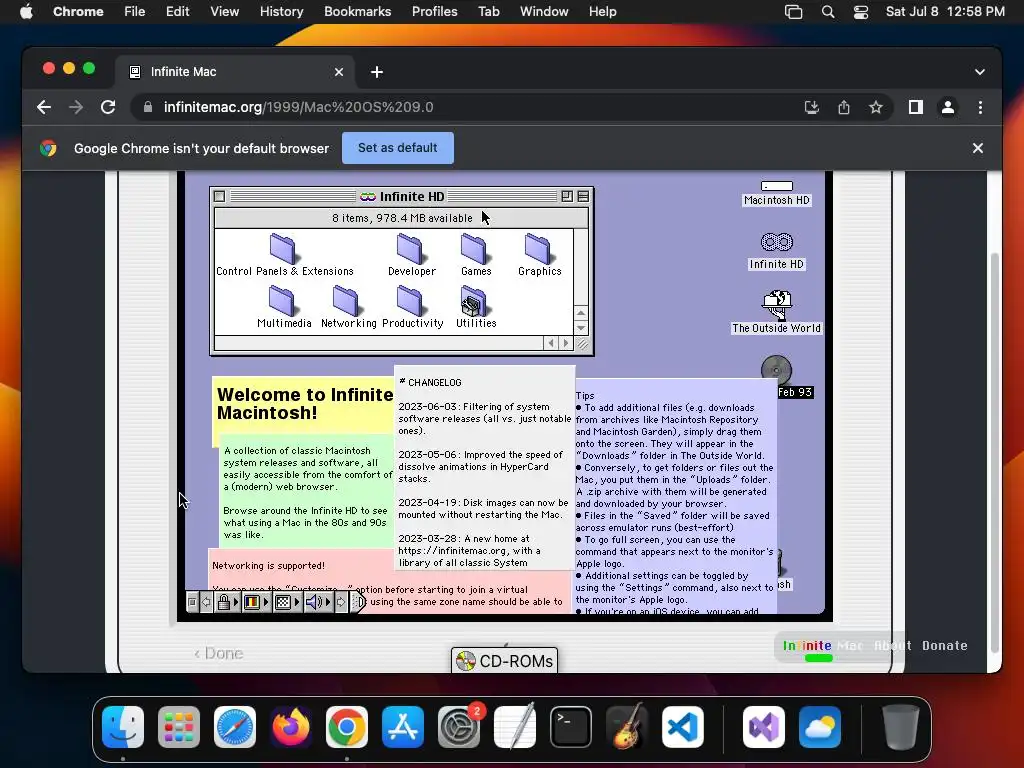Screen dimensions: 1024x768
Task: Launch Visual Studio Code from the Dock
Action: pos(682,727)
